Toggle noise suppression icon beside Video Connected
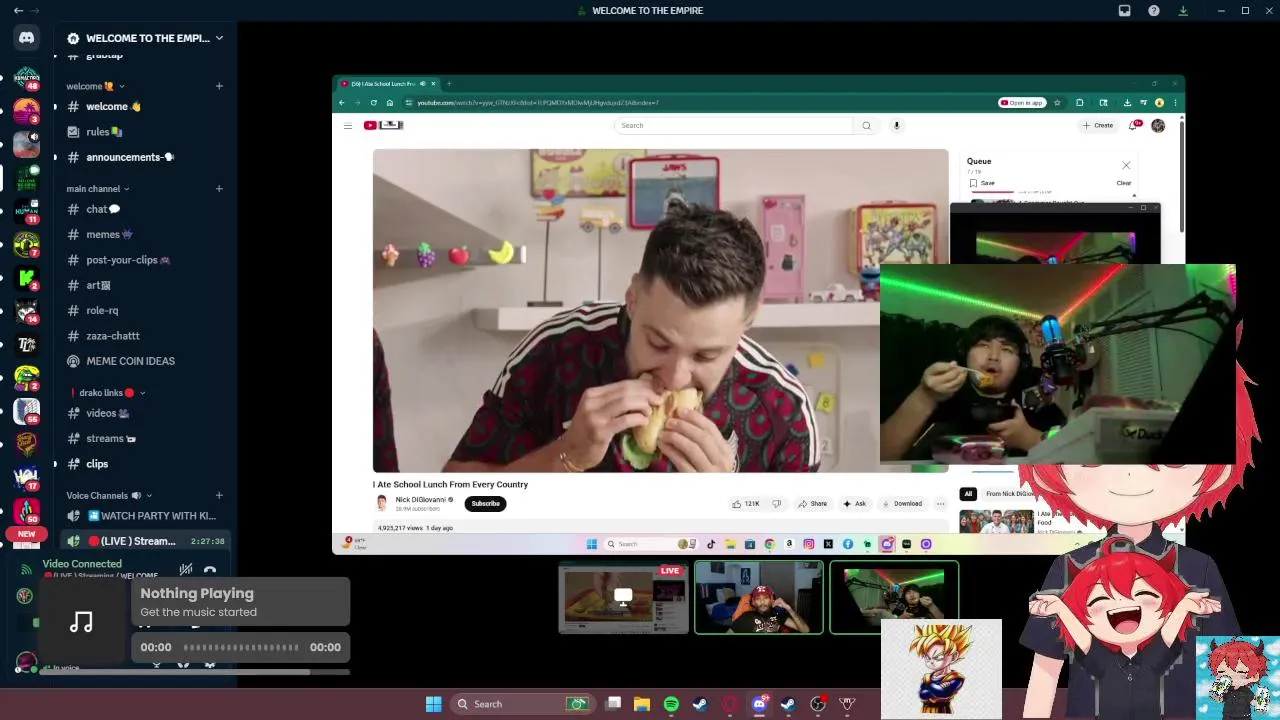Image resolution: width=1280 pixels, height=720 pixels. tap(185, 570)
